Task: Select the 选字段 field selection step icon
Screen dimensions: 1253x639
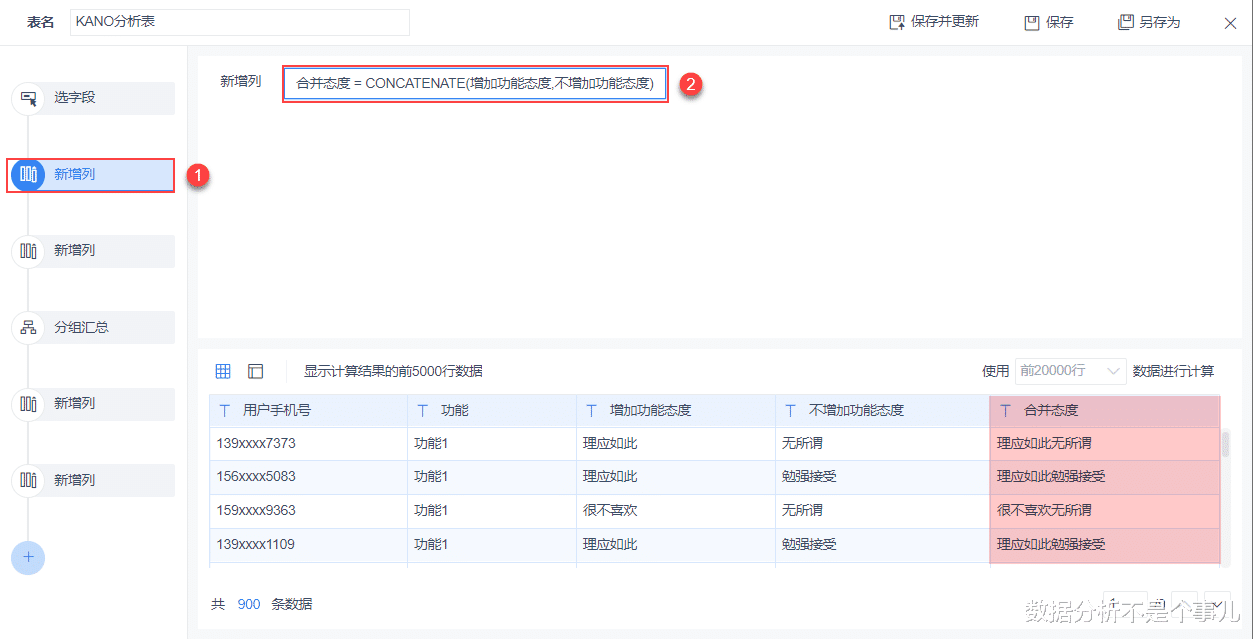Action: tap(27, 98)
